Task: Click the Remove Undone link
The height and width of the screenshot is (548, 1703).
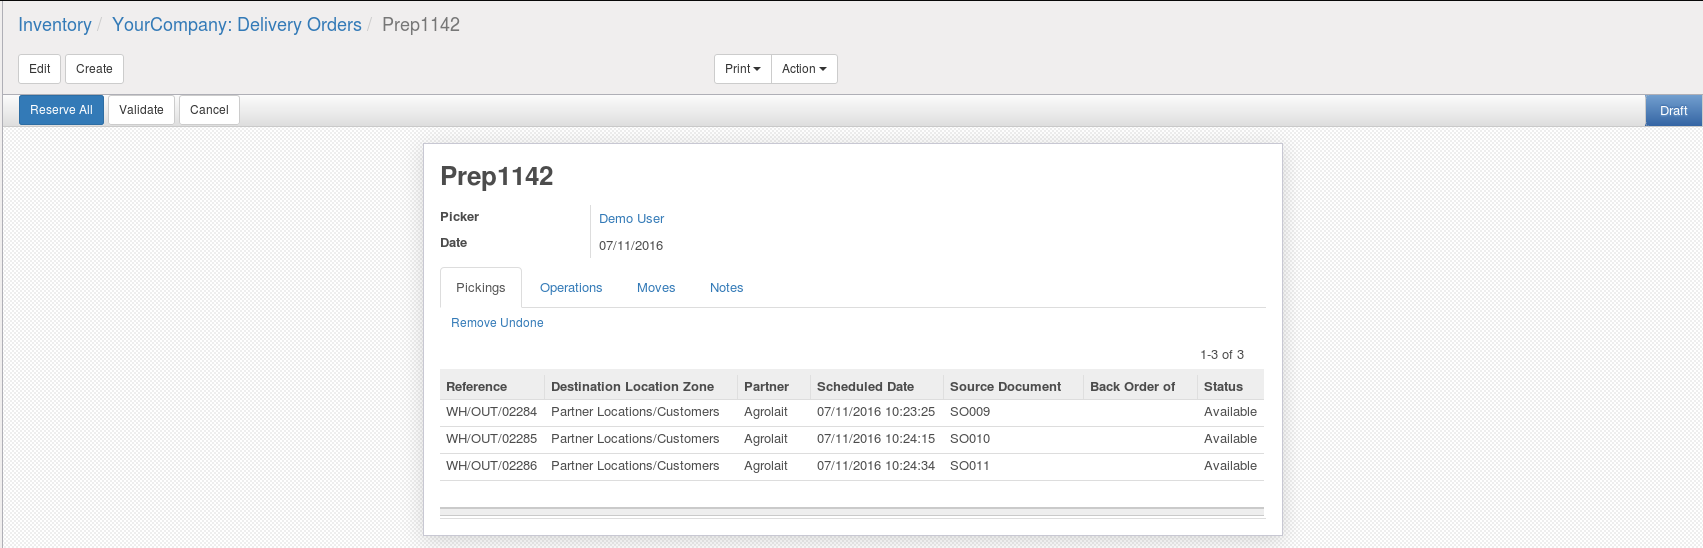Action: click(x=497, y=323)
